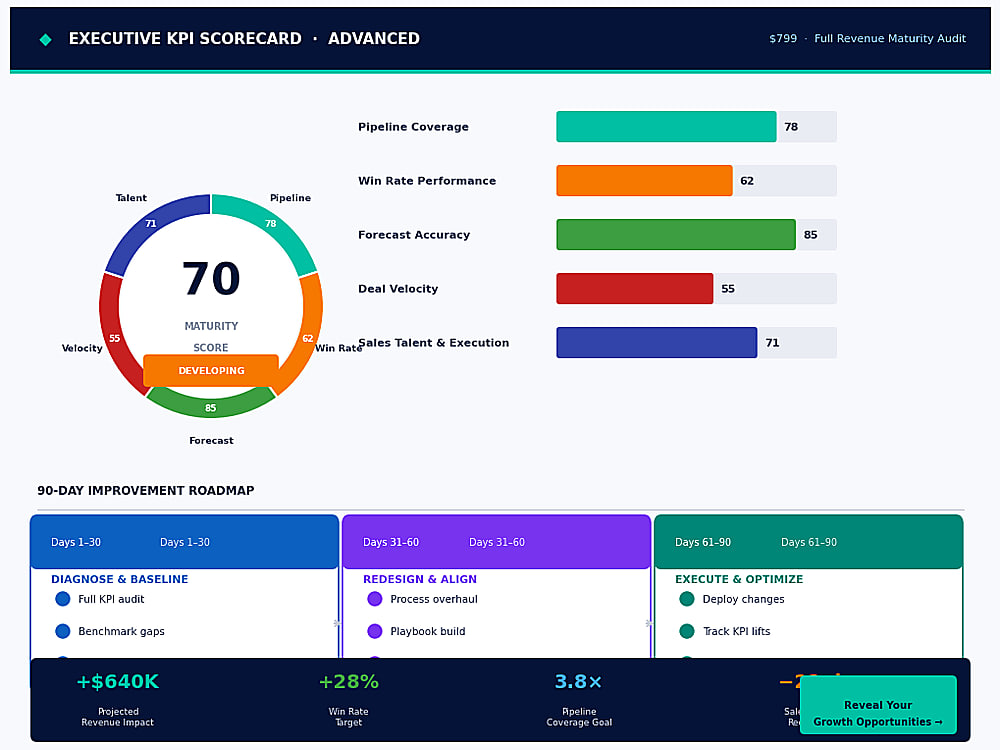
Task: Click the Win Rate Performance row label
Action: tap(427, 180)
